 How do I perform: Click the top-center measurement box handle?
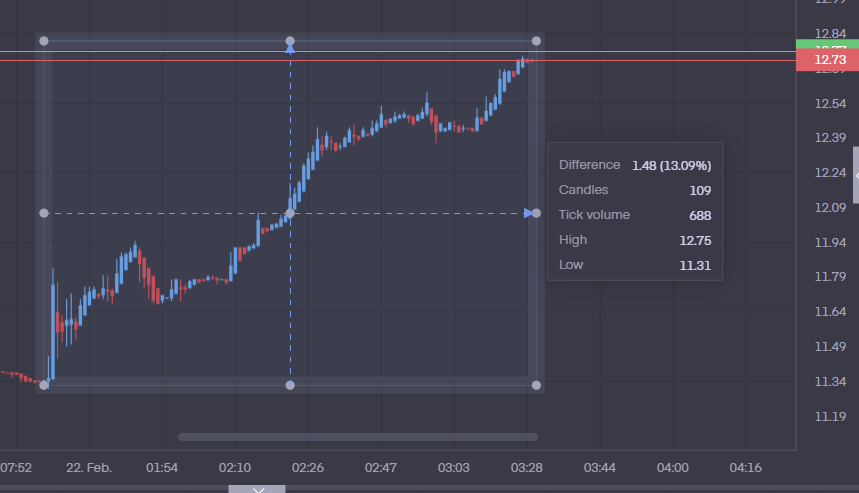click(290, 41)
